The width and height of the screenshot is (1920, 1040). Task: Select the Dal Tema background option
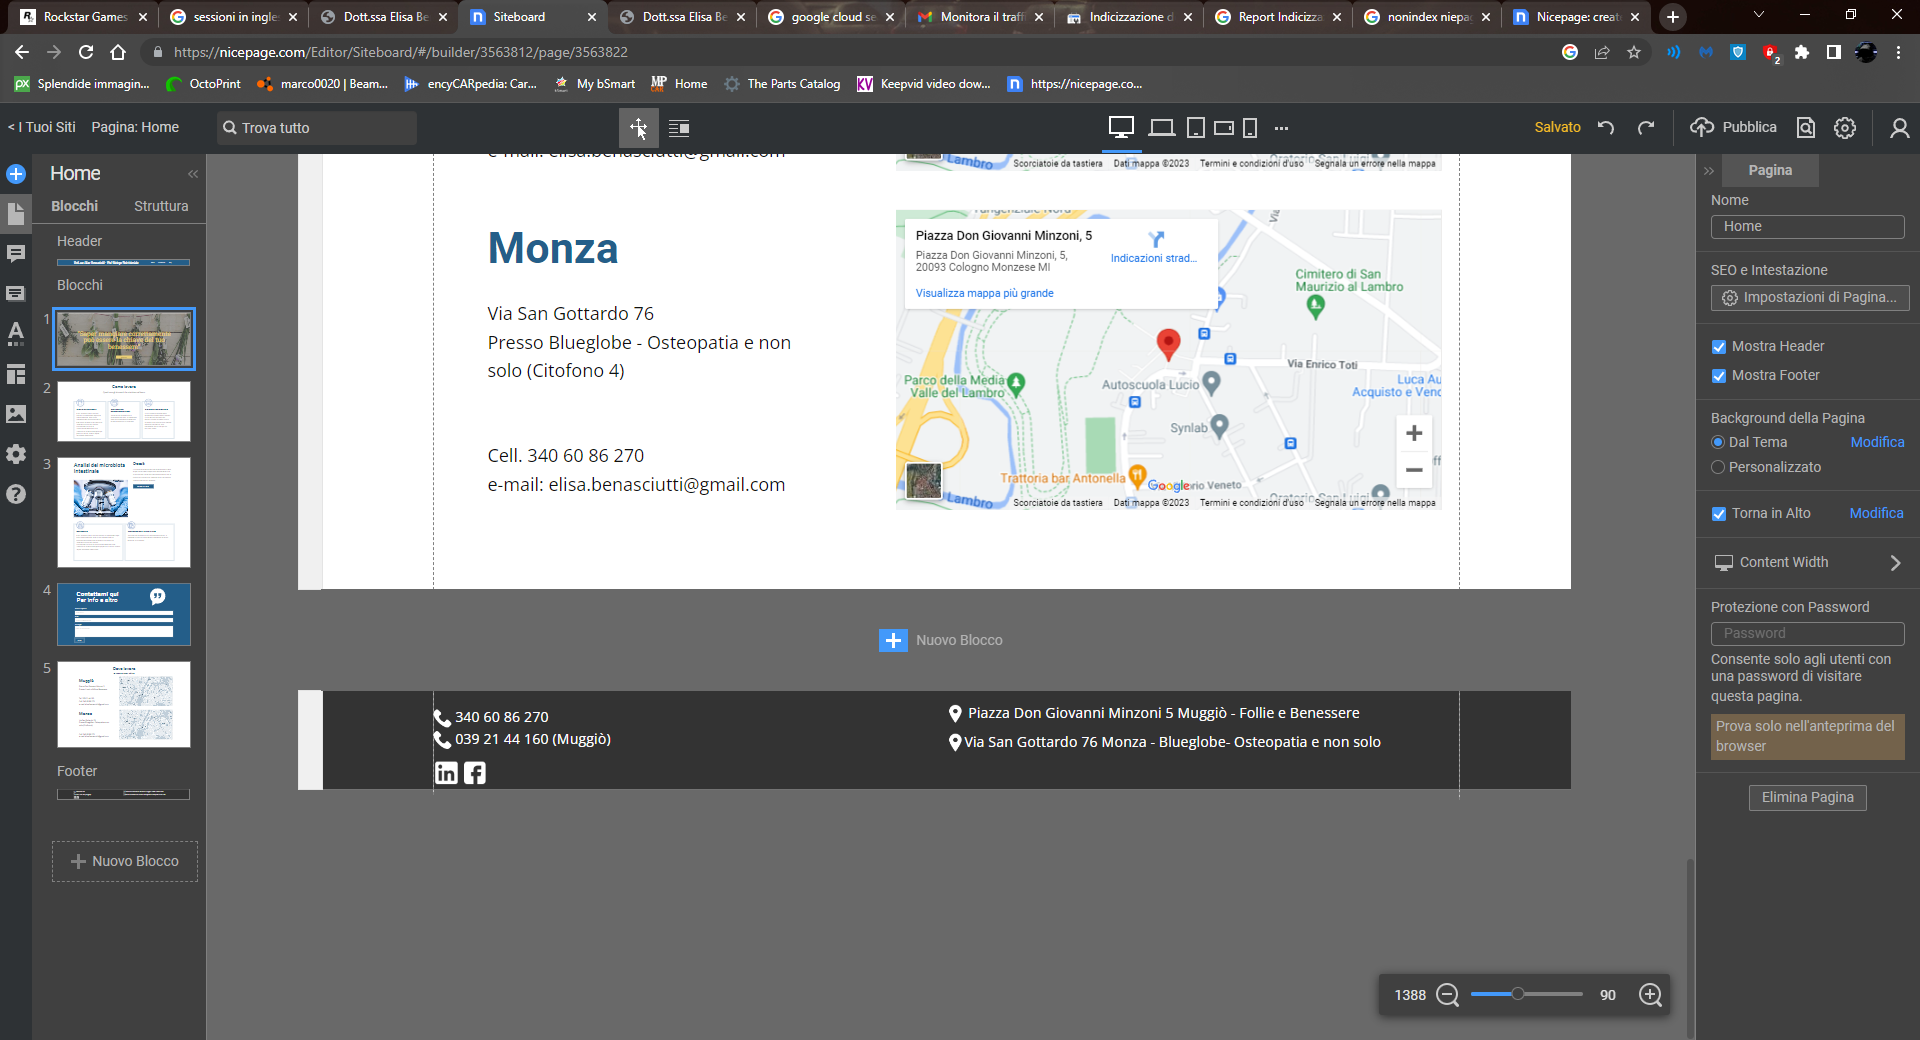[1718, 442]
